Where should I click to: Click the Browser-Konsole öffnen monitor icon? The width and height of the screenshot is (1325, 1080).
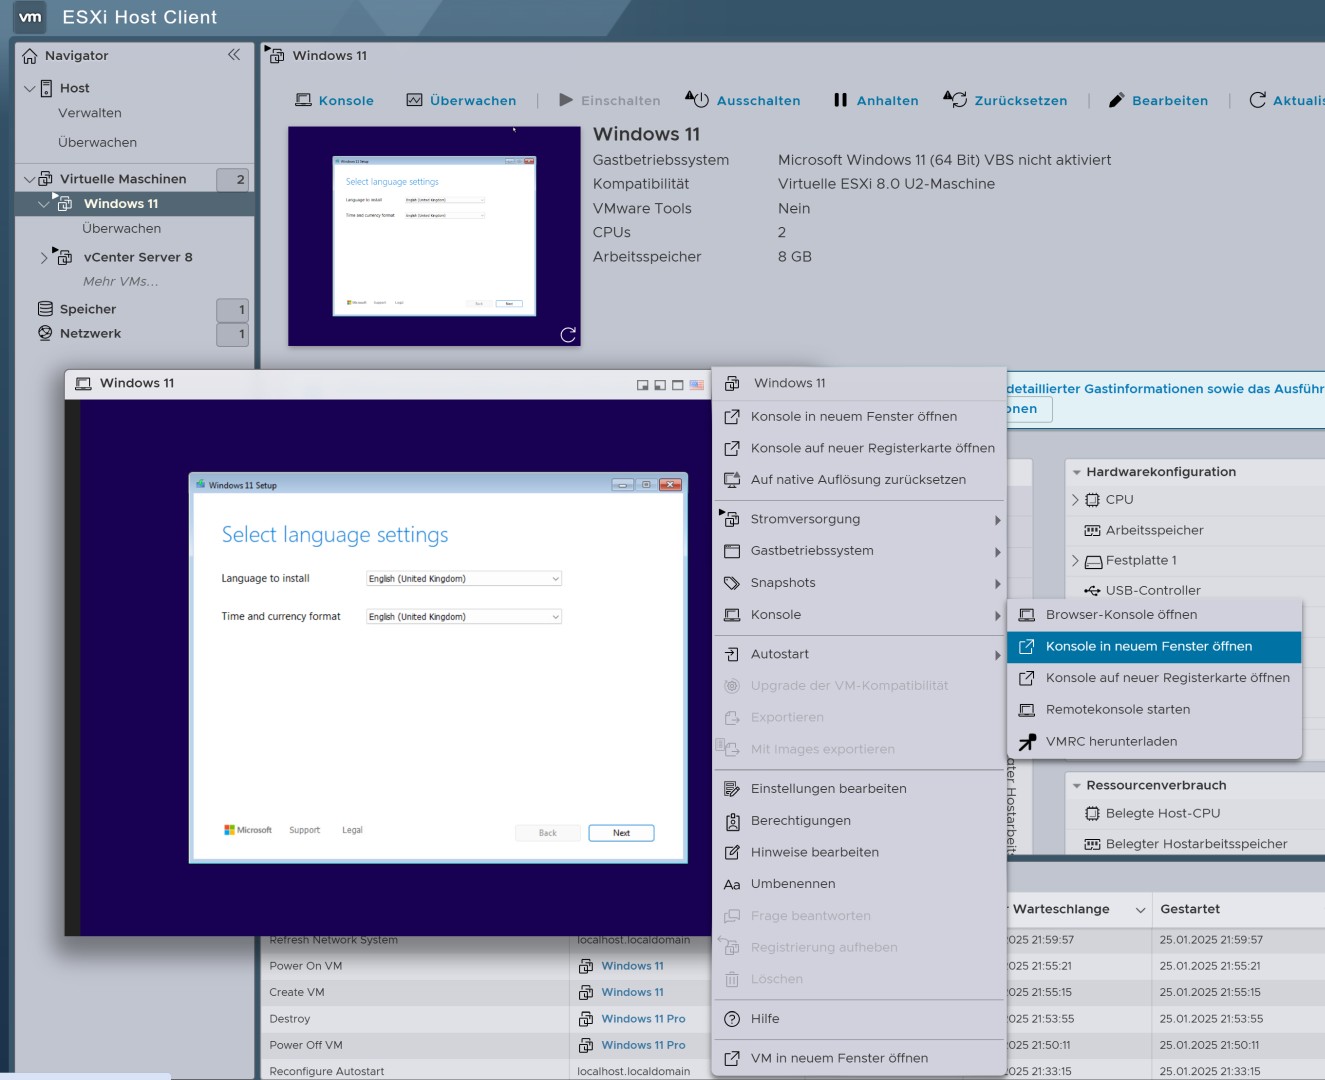[x=1027, y=615]
